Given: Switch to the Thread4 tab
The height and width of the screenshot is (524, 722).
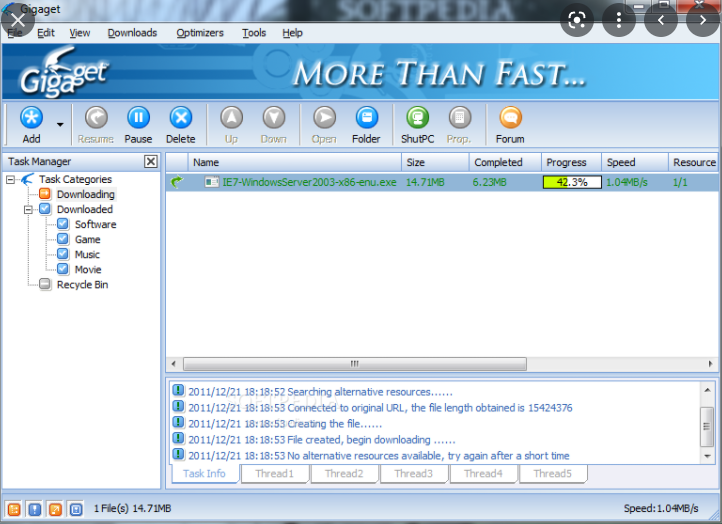Looking at the screenshot, I should pos(483,473).
